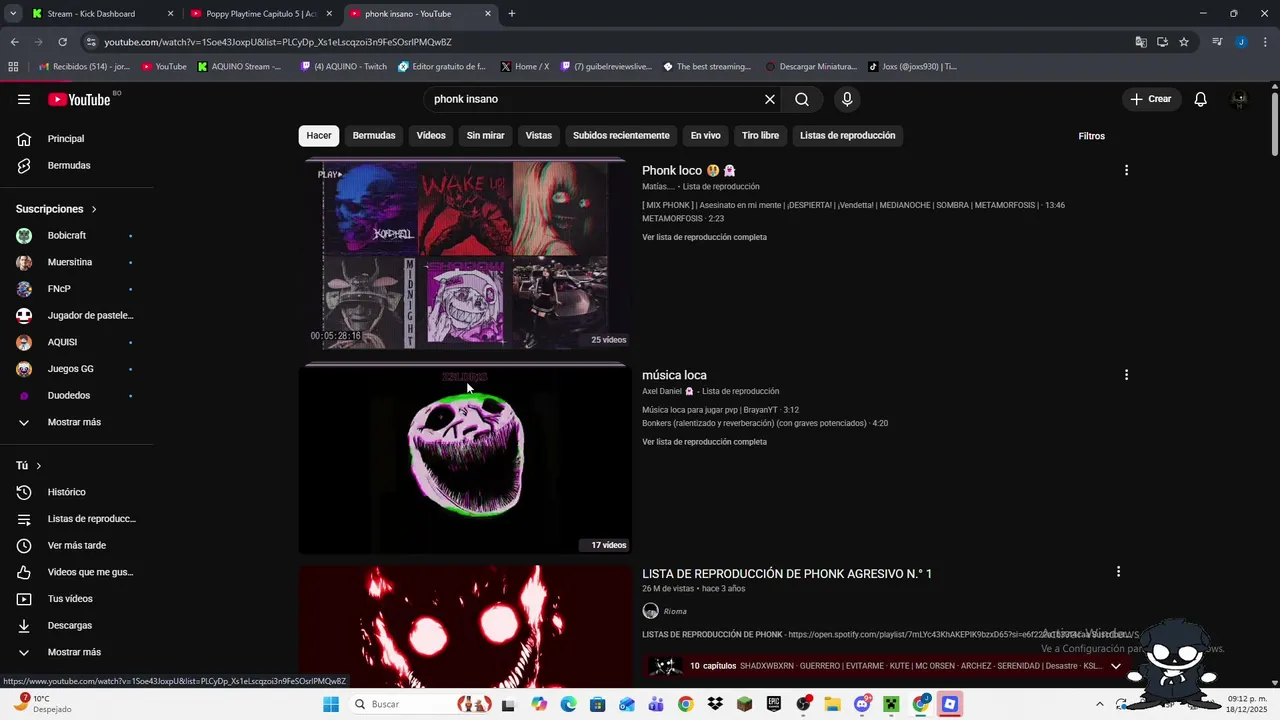Open the translate page icon
This screenshot has height=720, width=1280.
(x=1141, y=42)
